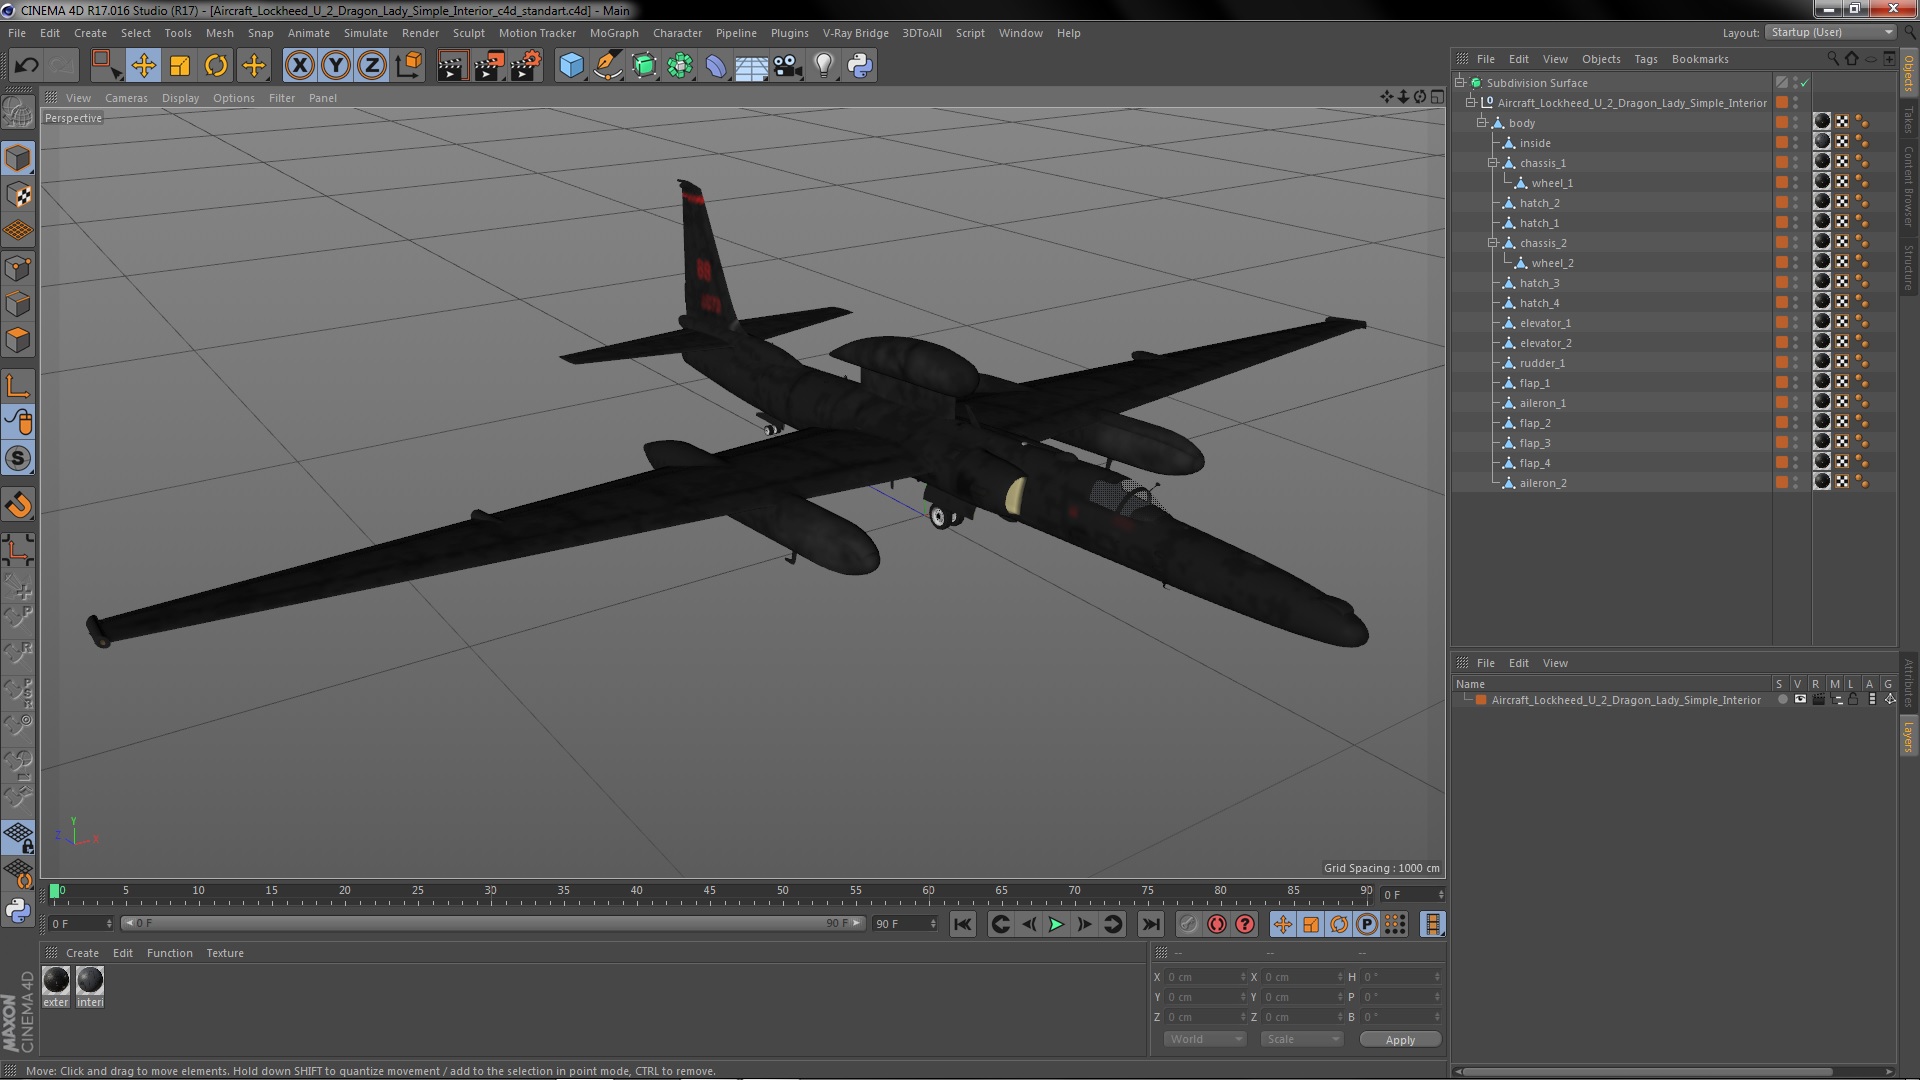Play animation forward

pyautogui.click(x=1056, y=925)
